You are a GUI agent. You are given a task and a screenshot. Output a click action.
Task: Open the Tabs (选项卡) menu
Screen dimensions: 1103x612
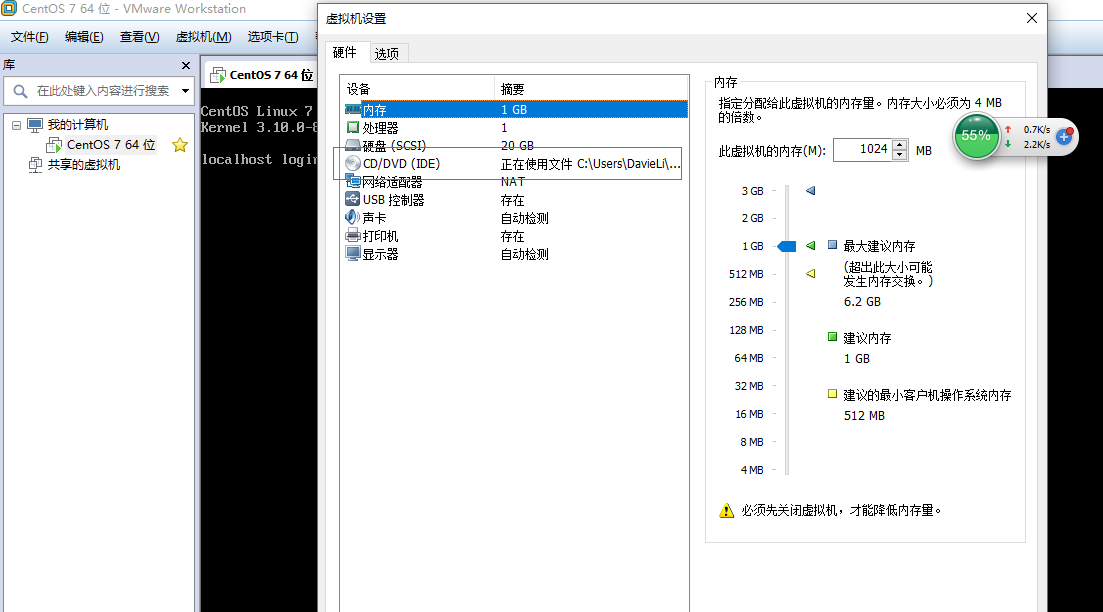[273, 37]
